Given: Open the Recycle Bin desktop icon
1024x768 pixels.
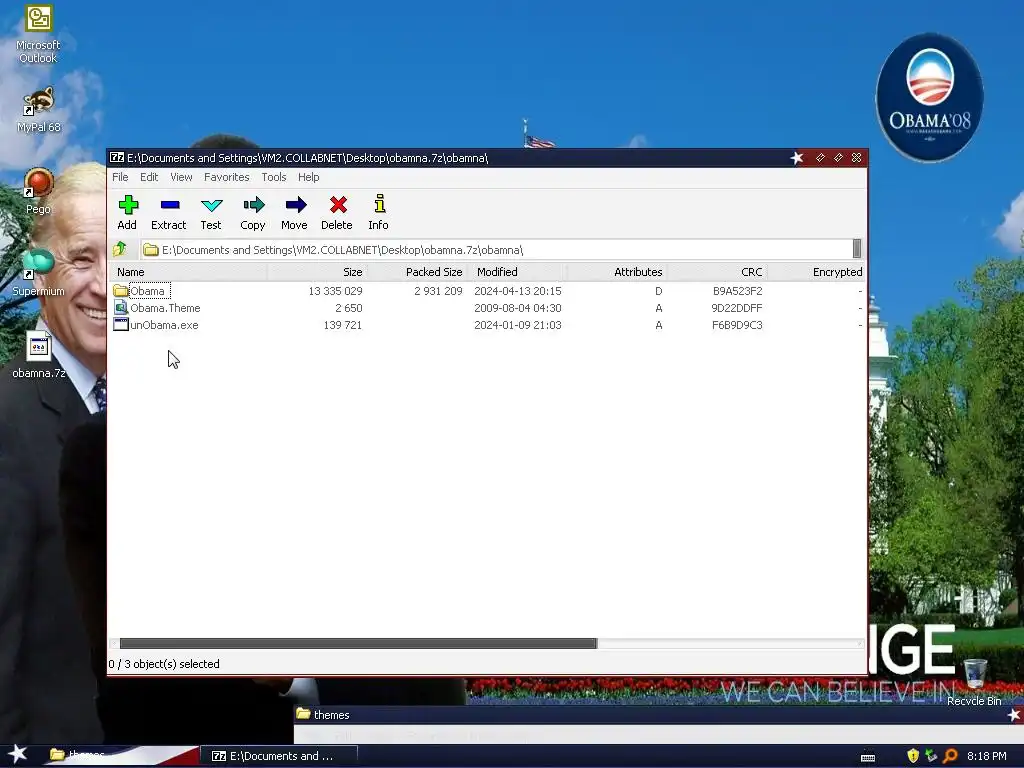Looking at the screenshot, I should click(974, 682).
